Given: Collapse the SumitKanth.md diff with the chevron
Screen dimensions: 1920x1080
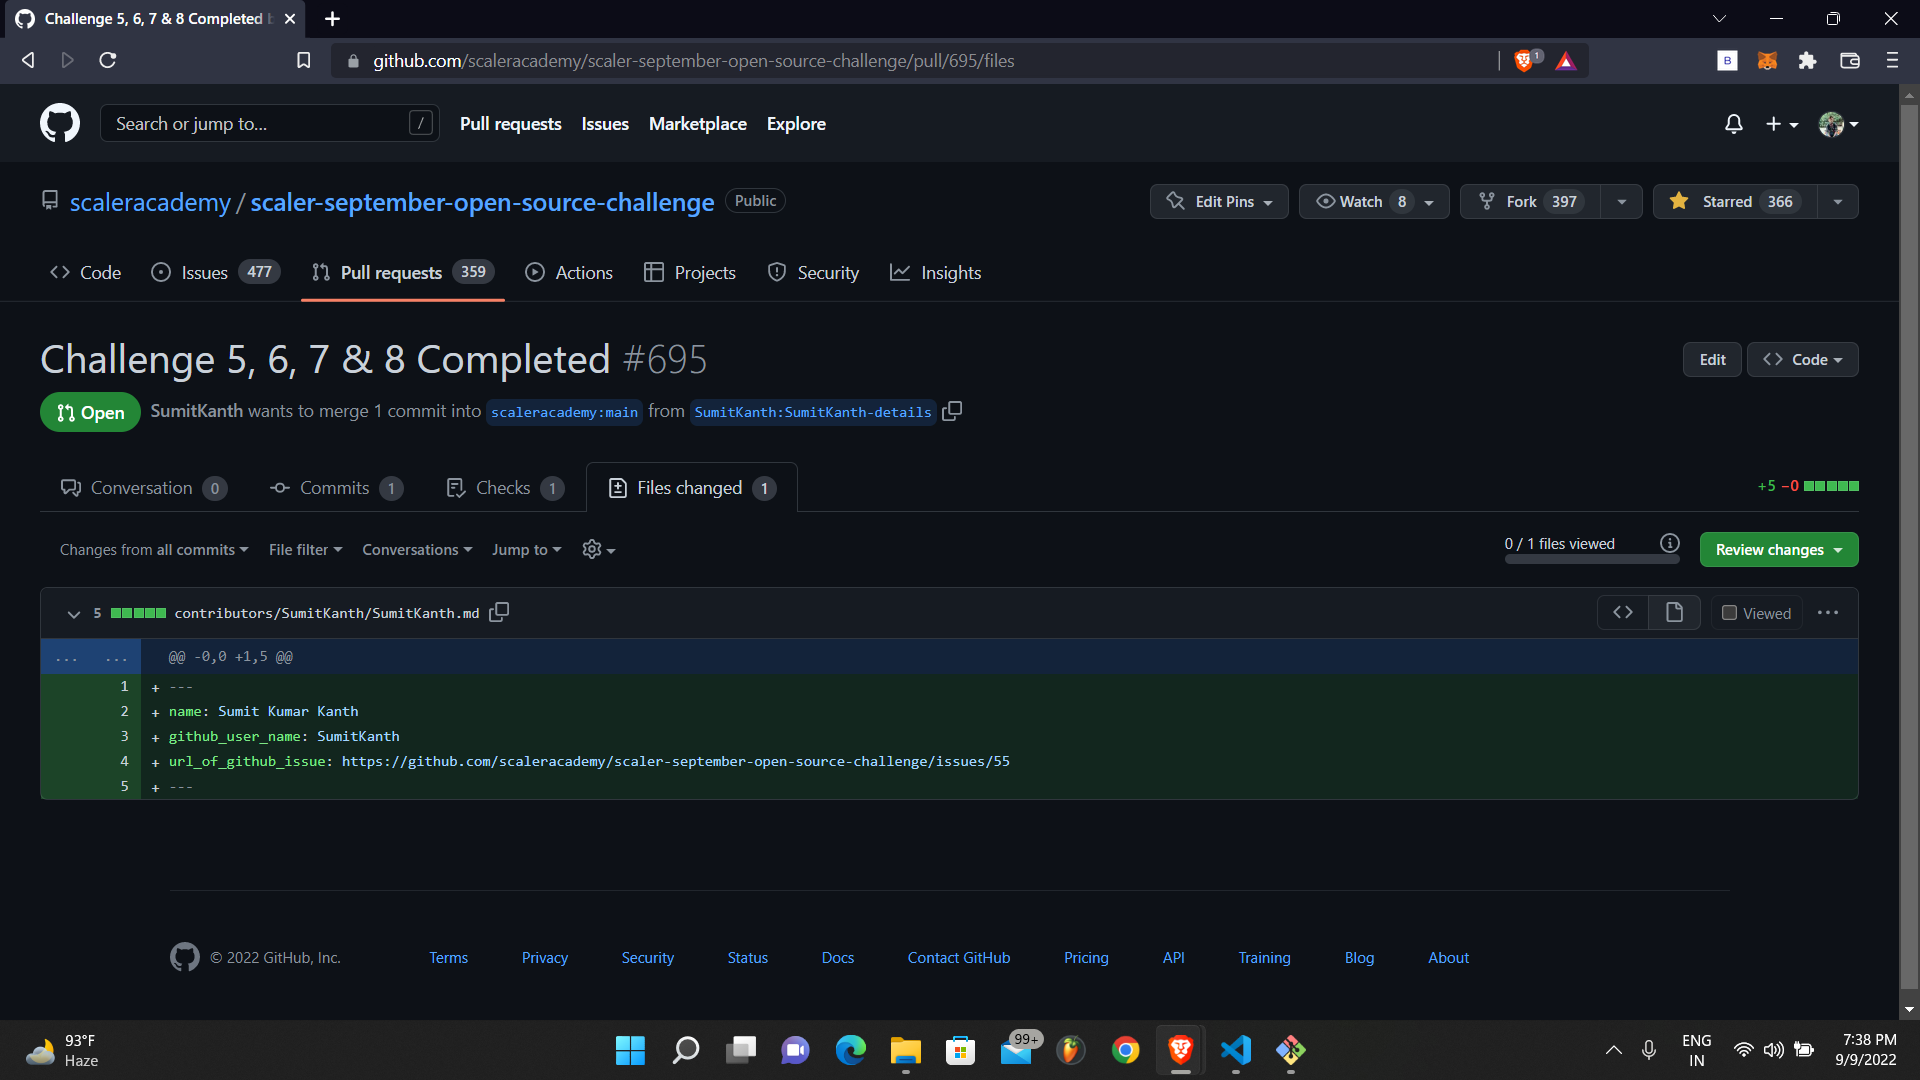Looking at the screenshot, I should pyautogui.click(x=73, y=613).
